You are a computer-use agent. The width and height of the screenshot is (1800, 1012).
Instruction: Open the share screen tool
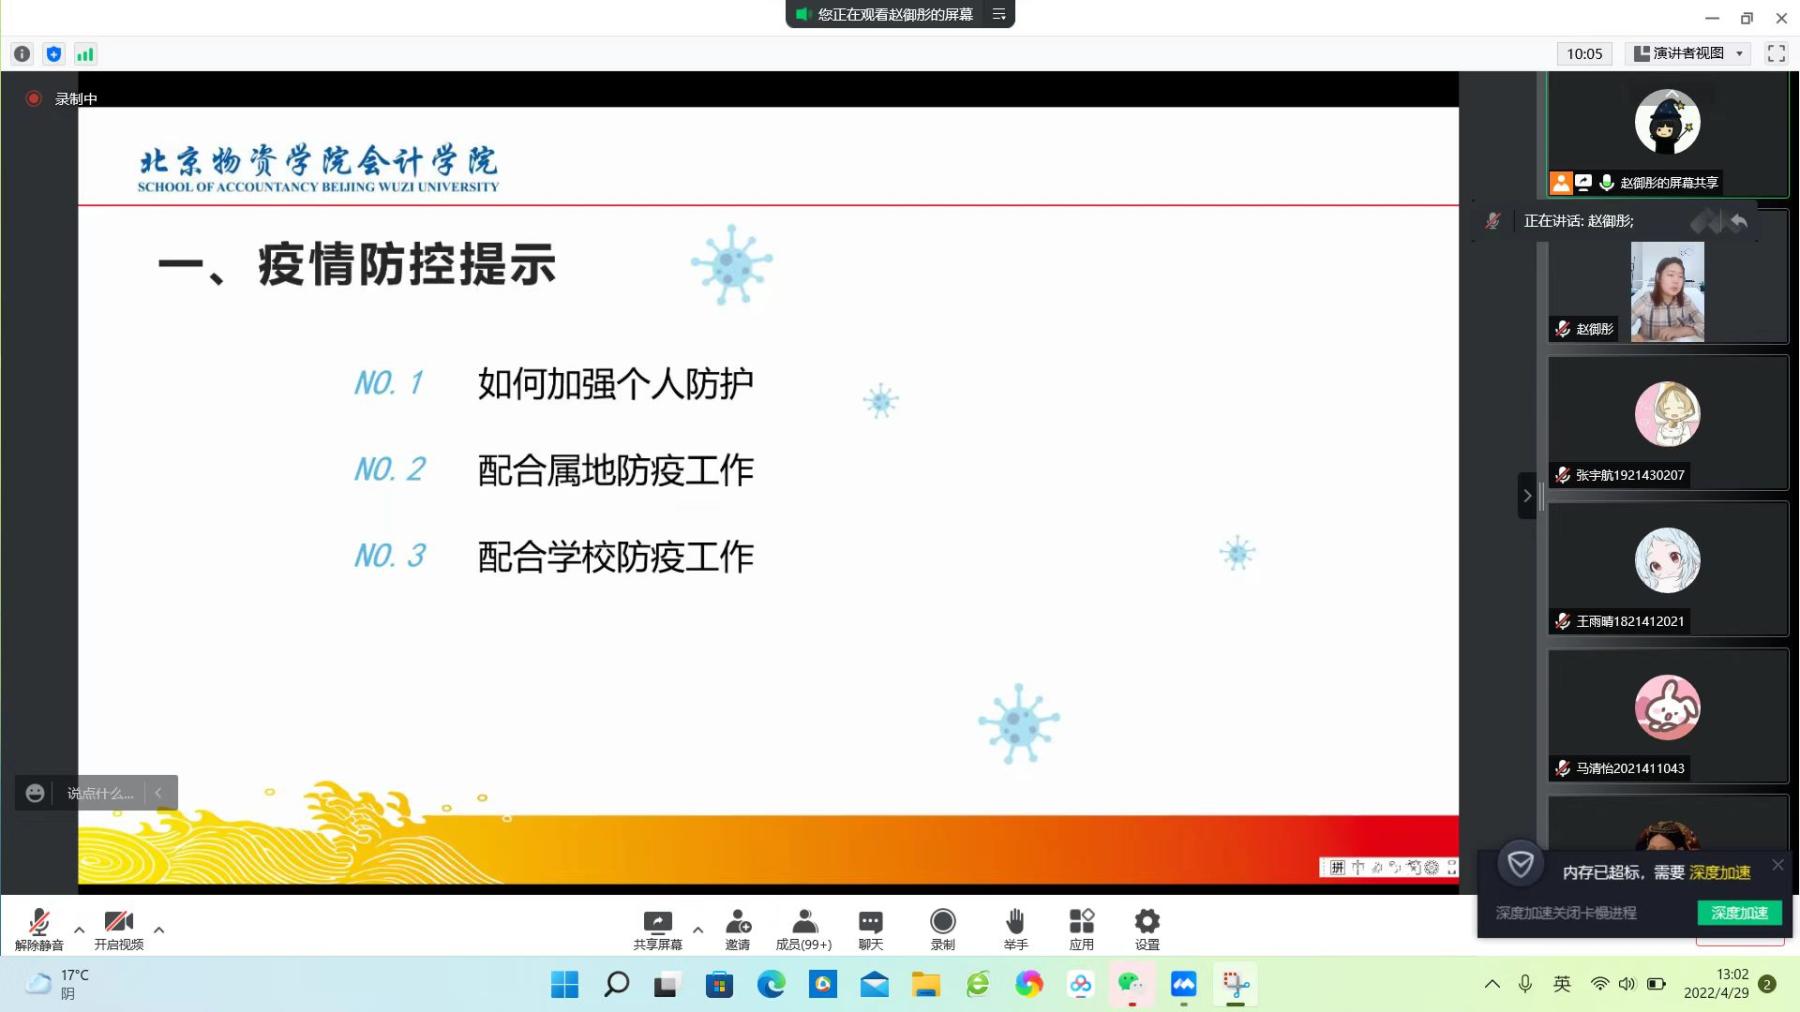pos(657,928)
